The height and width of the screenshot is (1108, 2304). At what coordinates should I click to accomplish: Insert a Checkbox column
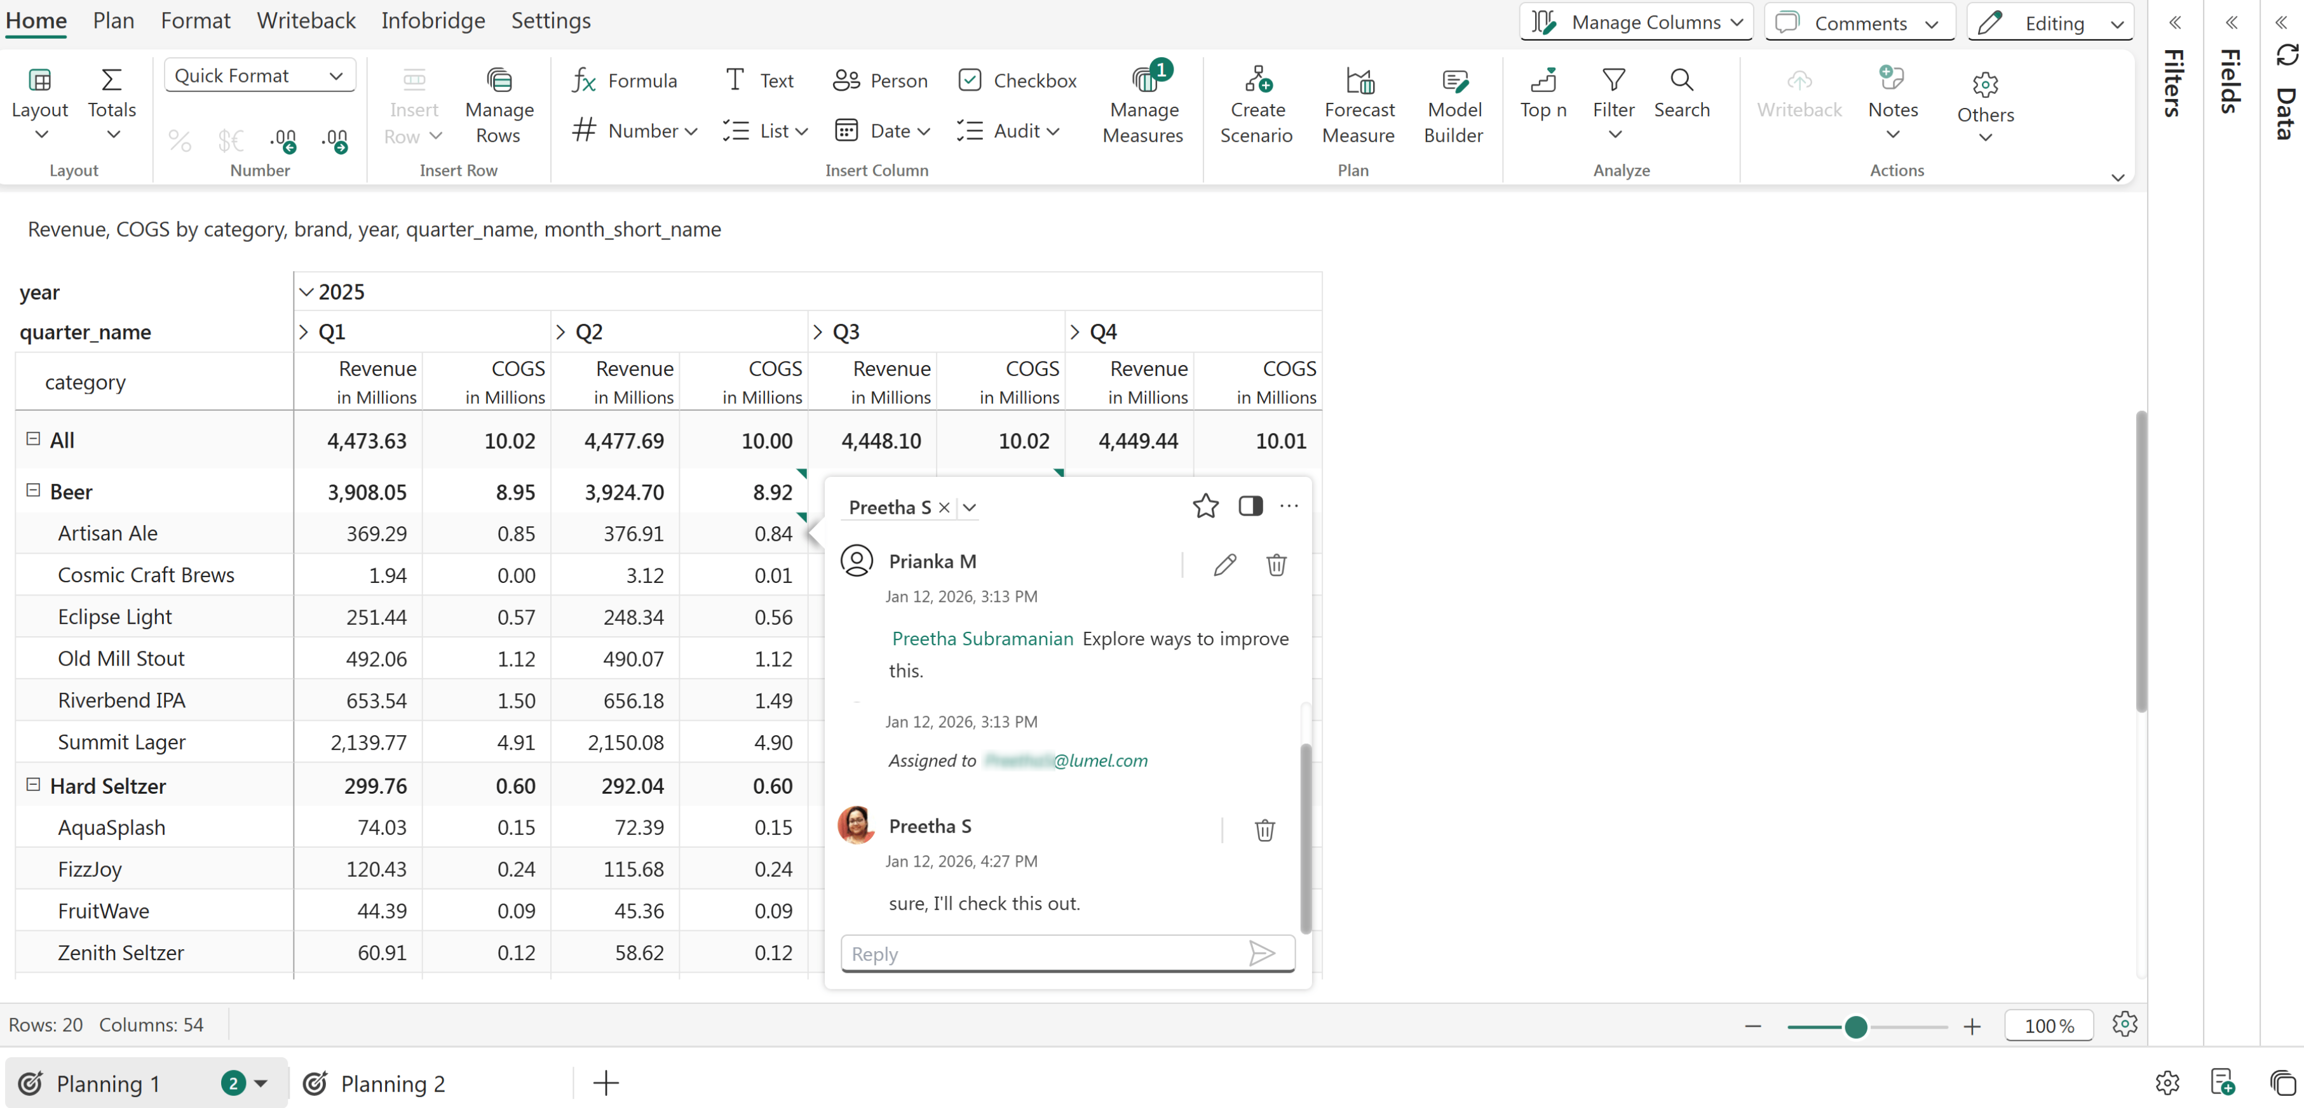click(x=1017, y=80)
